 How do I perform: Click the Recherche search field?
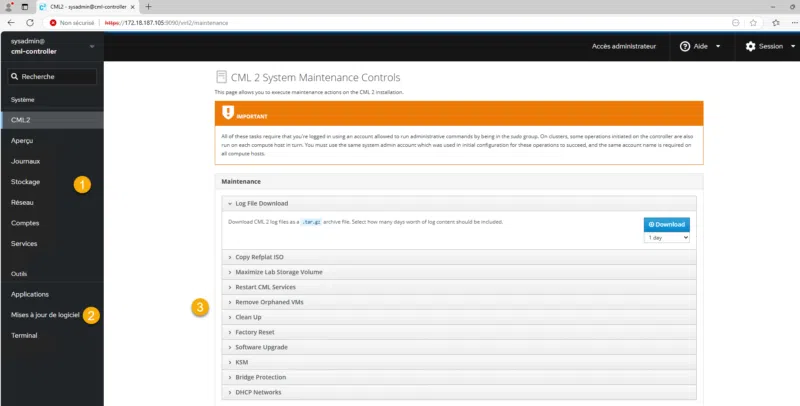52,76
